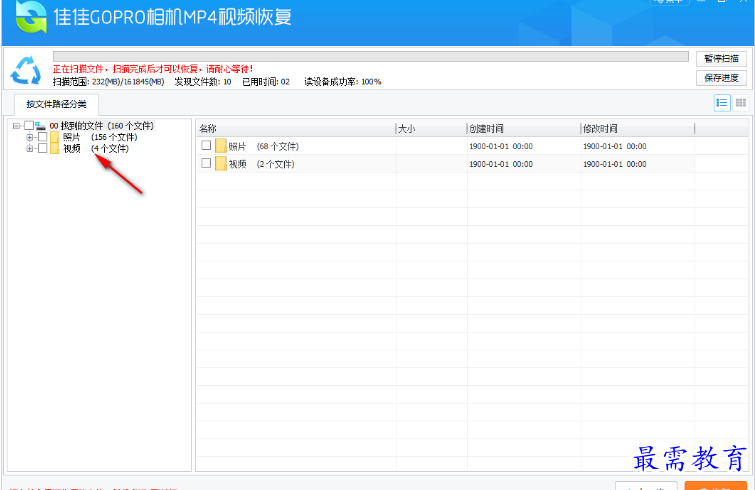This screenshot has height=490, width=755.
Task: Expand the 照片 tree node
Action: click(30, 137)
